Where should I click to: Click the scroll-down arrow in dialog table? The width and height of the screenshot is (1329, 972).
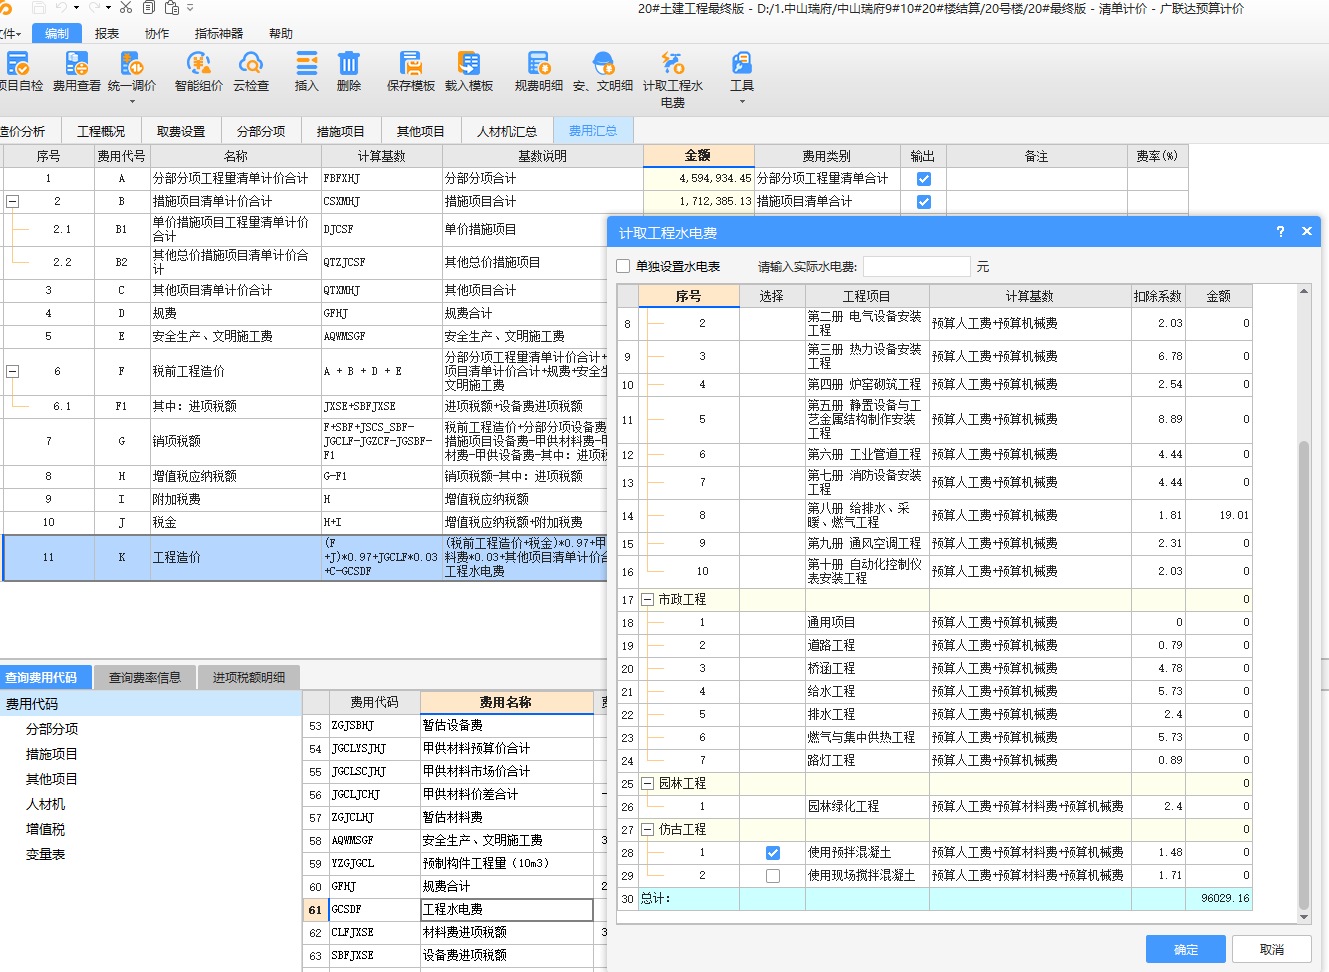pyautogui.click(x=1303, y=917)
